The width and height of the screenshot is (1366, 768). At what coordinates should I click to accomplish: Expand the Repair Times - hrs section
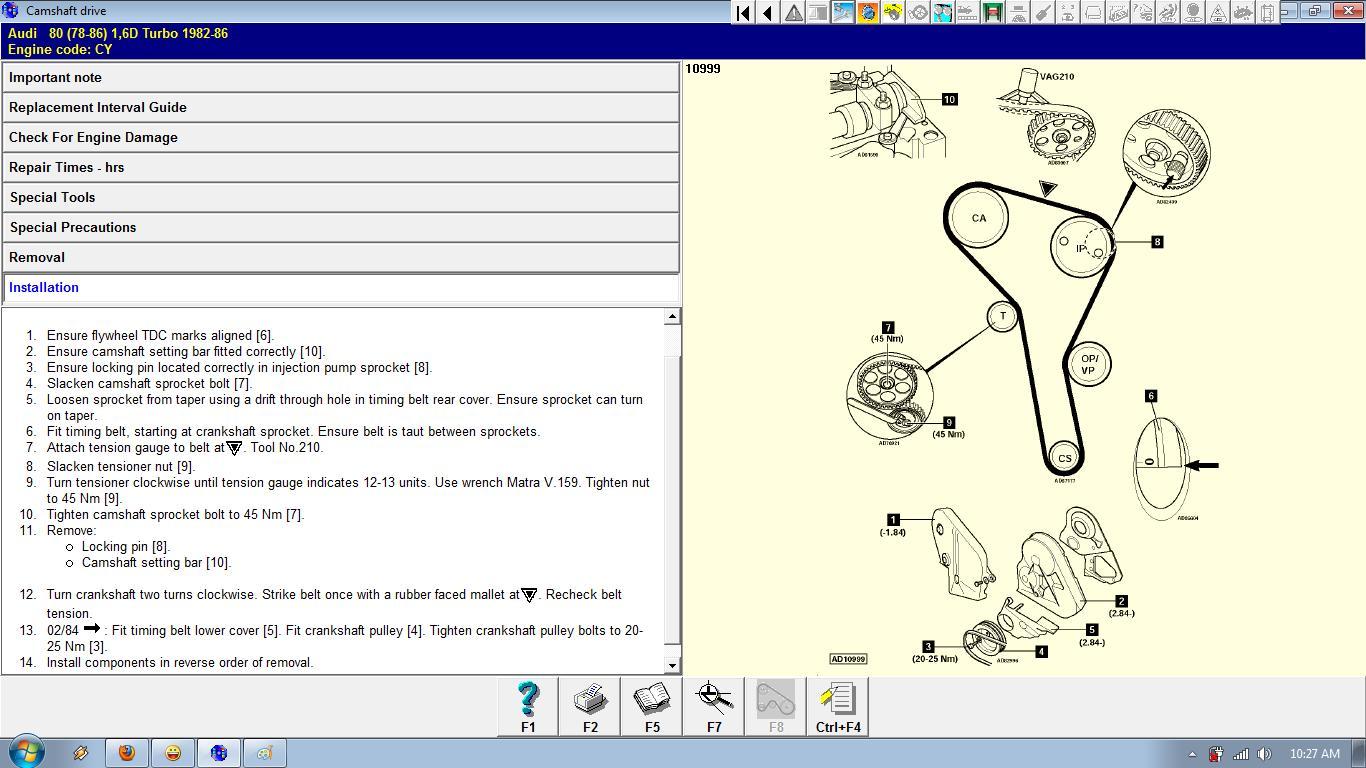coord(340,167)
